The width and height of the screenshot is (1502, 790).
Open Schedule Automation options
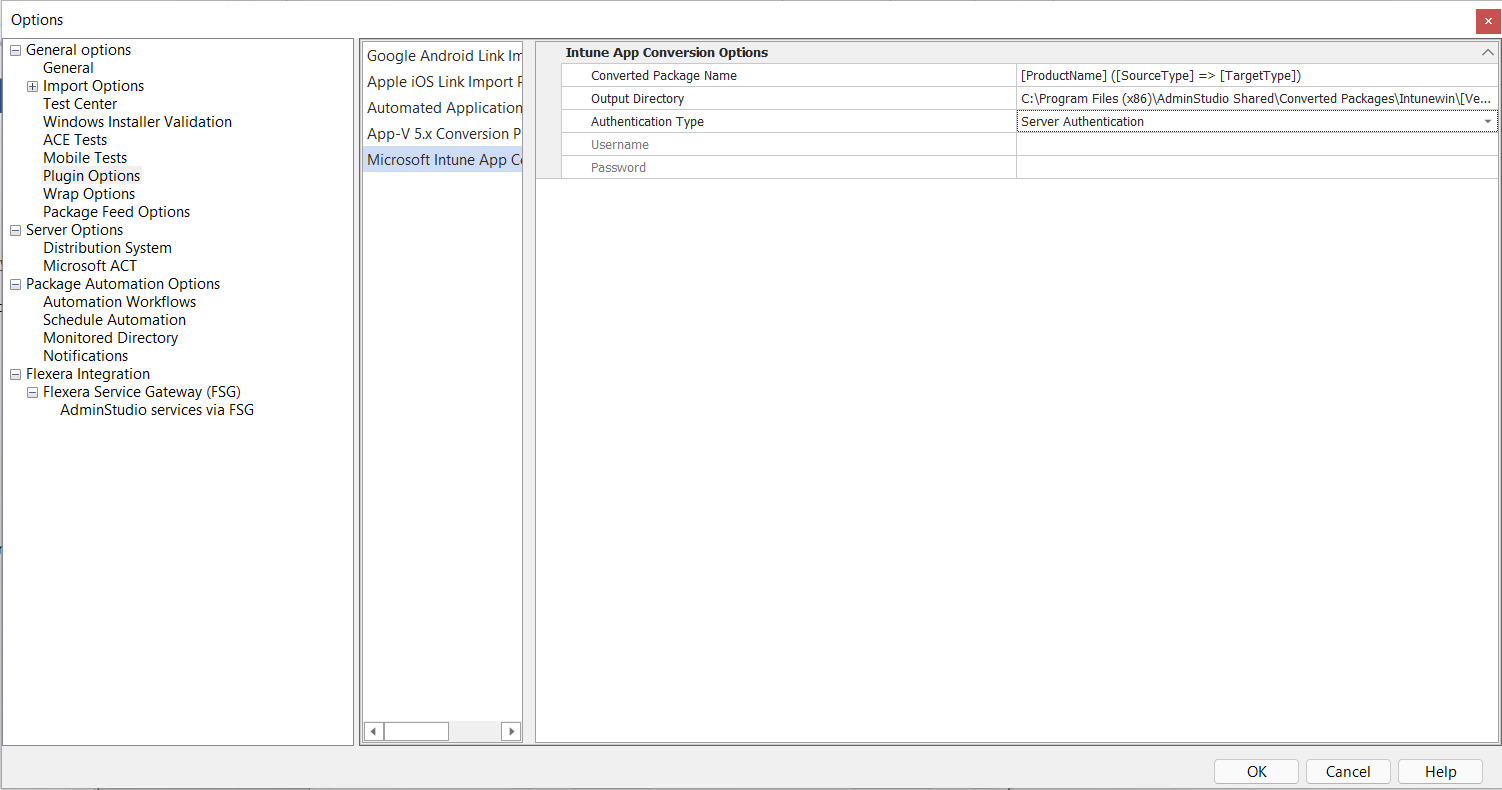pyautogui.click(x=114, y=319)
